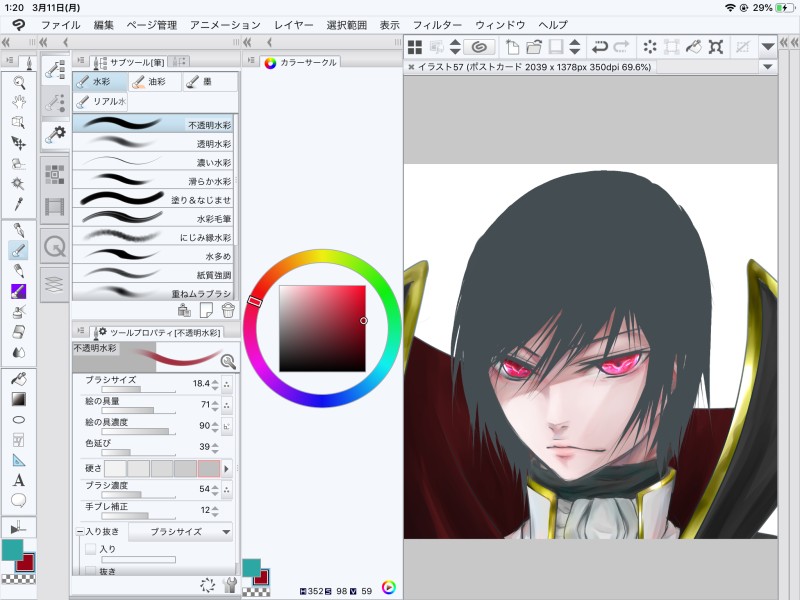Screen dimensions: 800x600
Task: Close the イラスト57 canvas tab
Action: [411, 67]
